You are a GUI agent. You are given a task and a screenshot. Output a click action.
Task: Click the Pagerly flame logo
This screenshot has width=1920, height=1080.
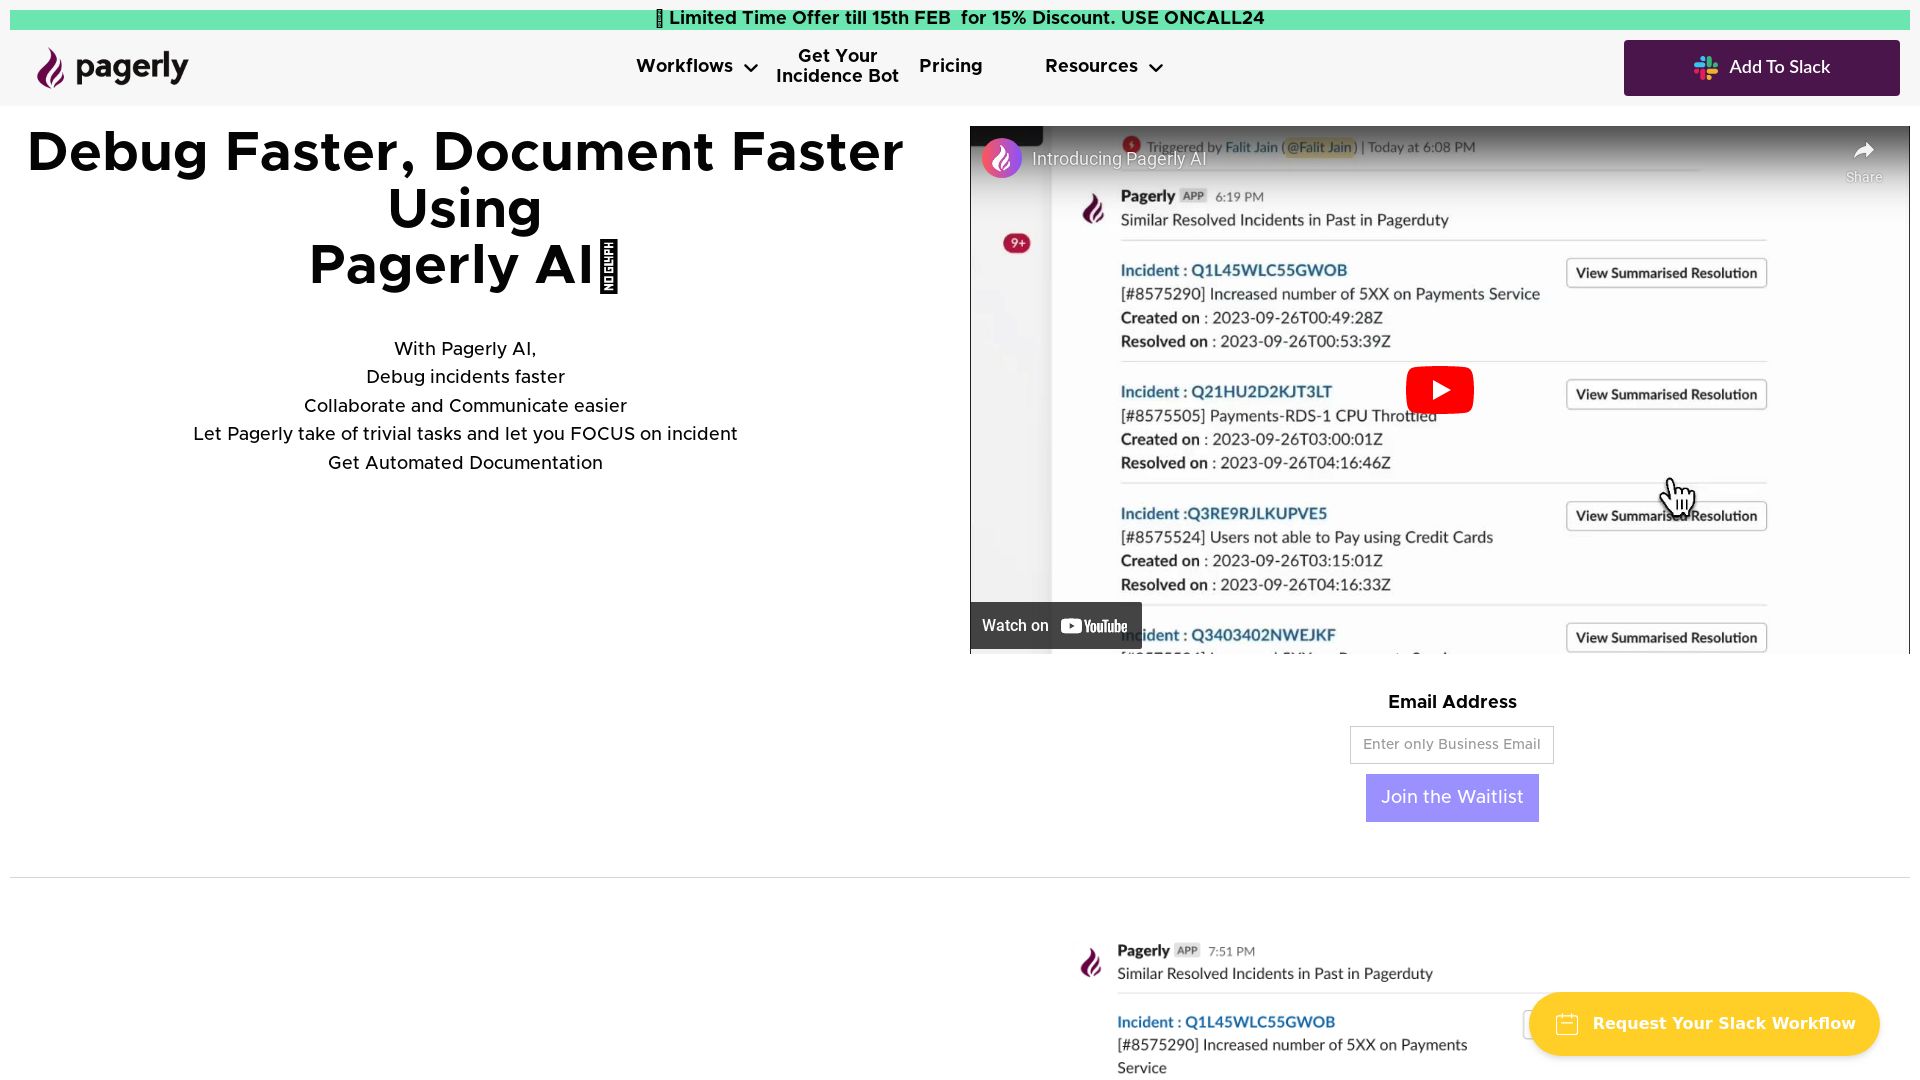pos(51,68)
